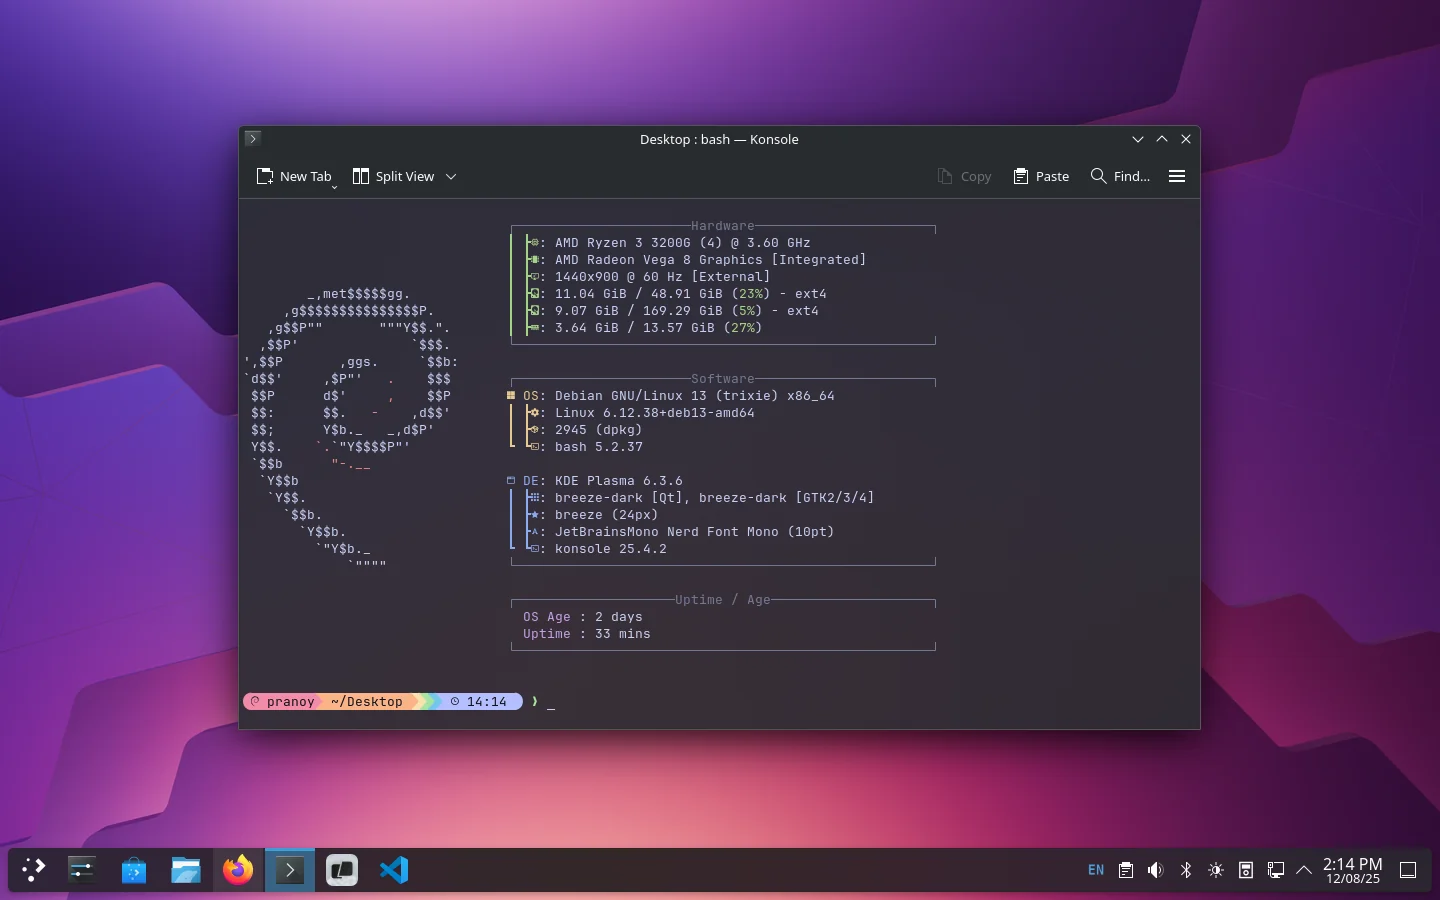Open the KDE application launcher
Viewport: 1440px width, 900px height.
tap(34, 870)
